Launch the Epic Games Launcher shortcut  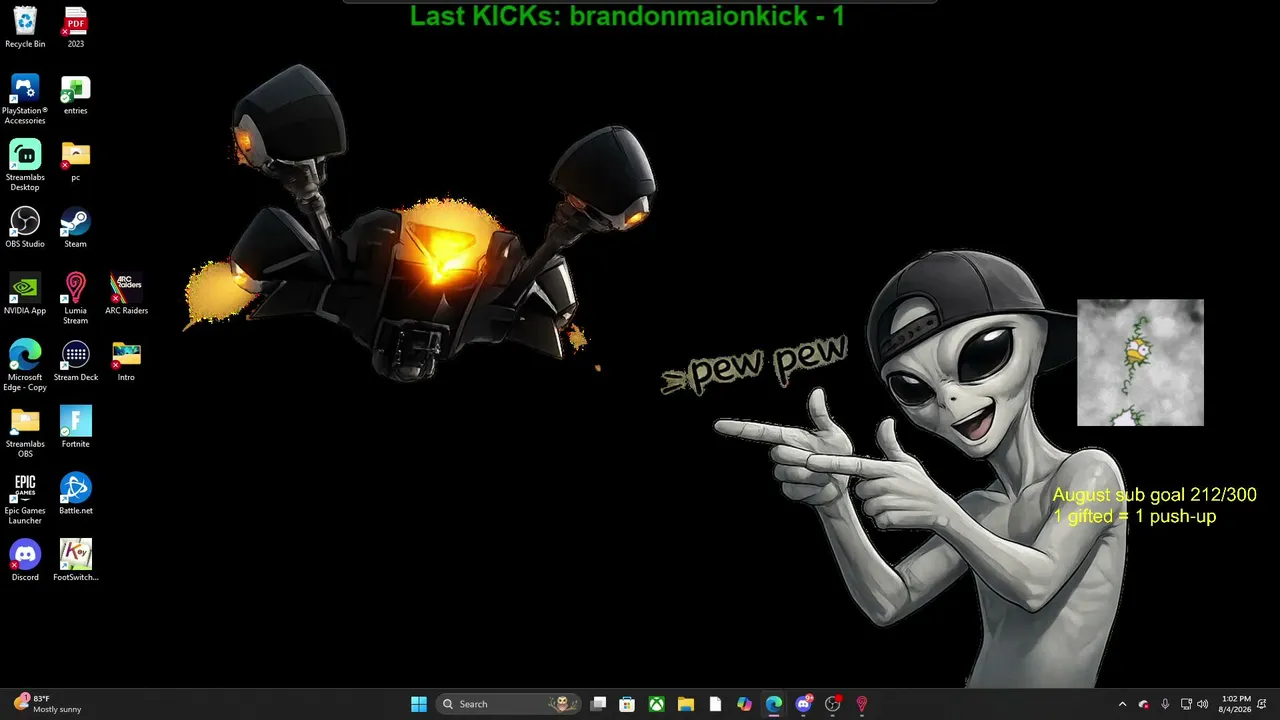25,499
